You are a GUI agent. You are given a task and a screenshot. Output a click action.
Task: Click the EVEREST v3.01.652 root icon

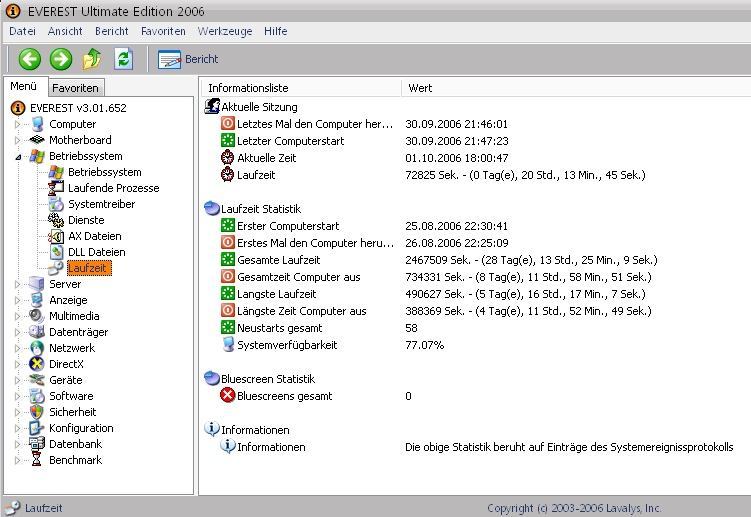click(x=18, y=108)
